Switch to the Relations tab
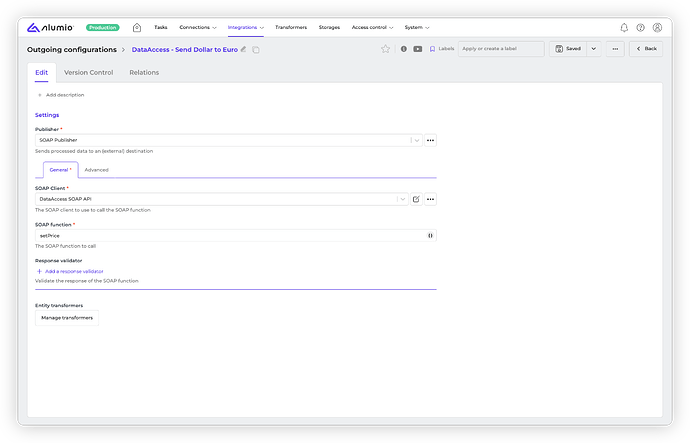This screenshot has width=690, height=443. (144, 73)
